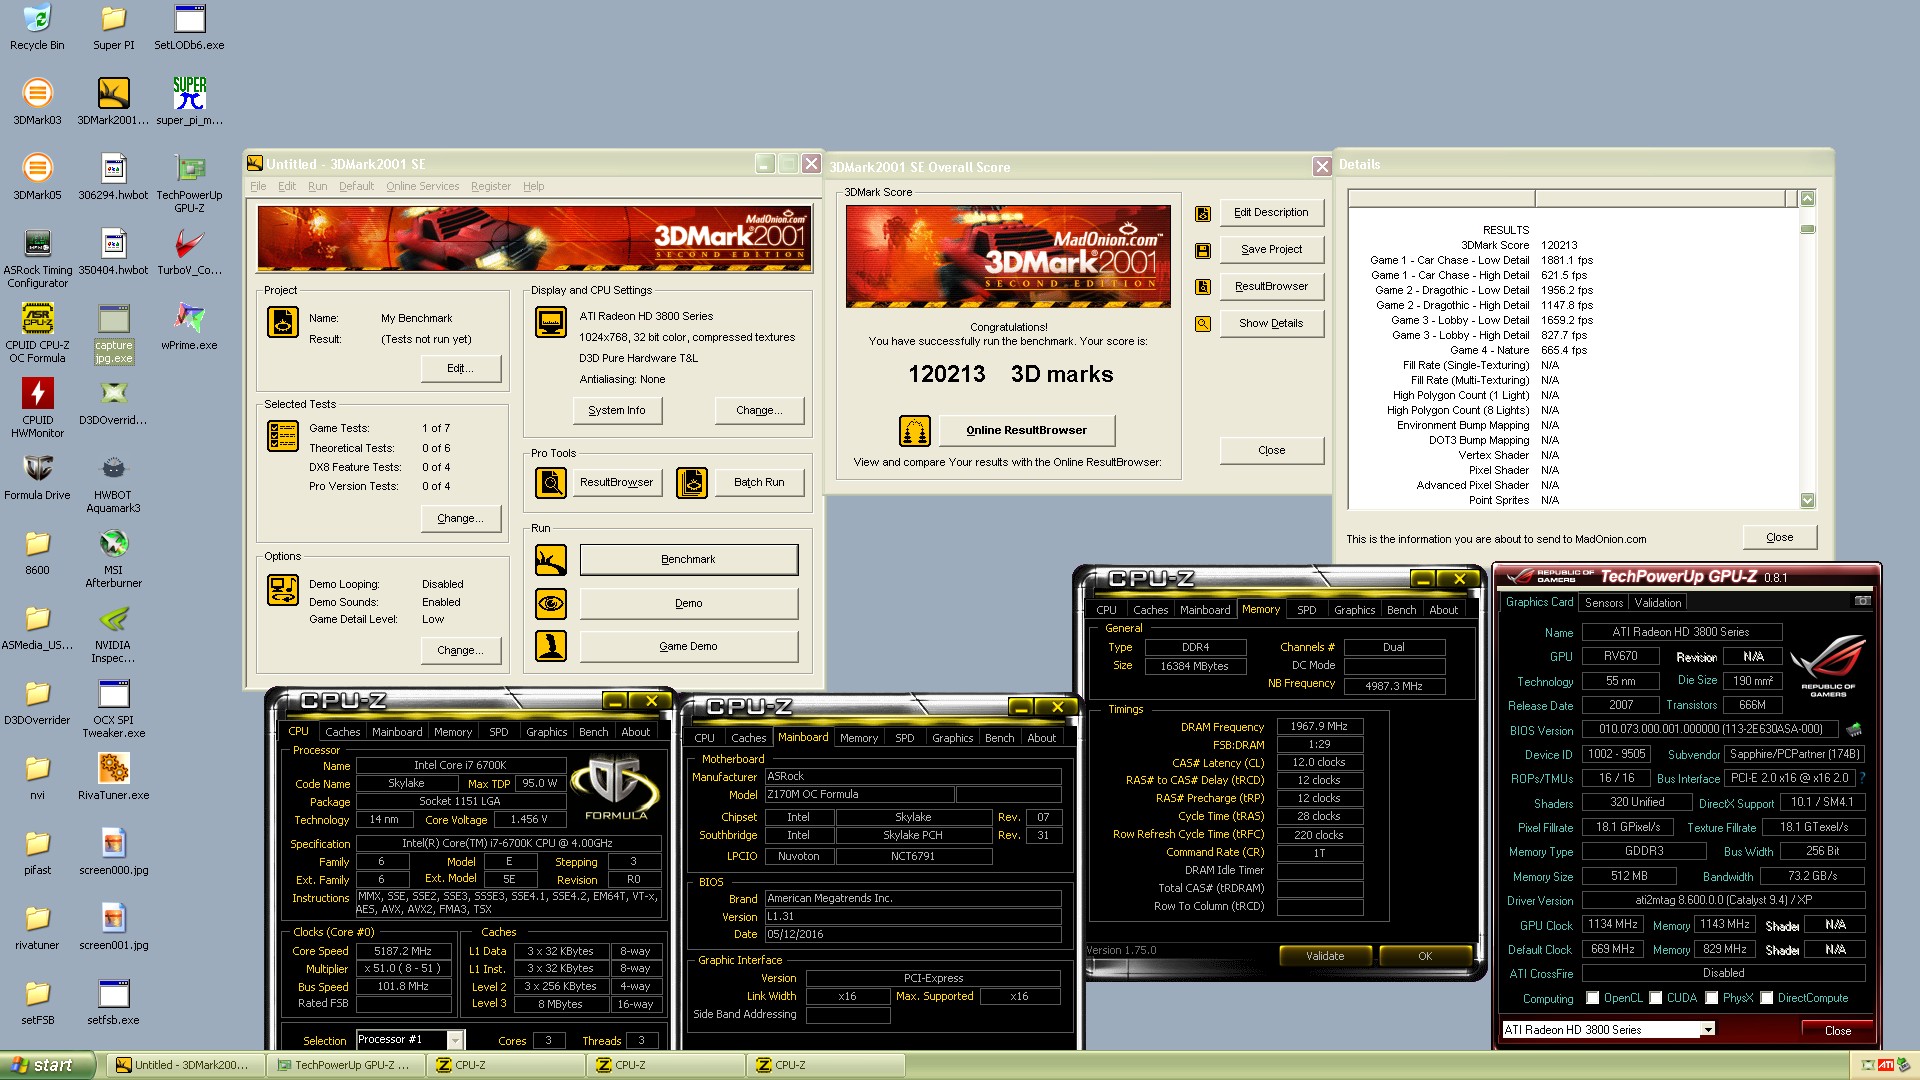Image resolution: width=1920 pixels, height=1080 pixels.
Task: Click the Batch Run icon in Pro Tools
Action: pyautogui.click(x=692, y=483)
